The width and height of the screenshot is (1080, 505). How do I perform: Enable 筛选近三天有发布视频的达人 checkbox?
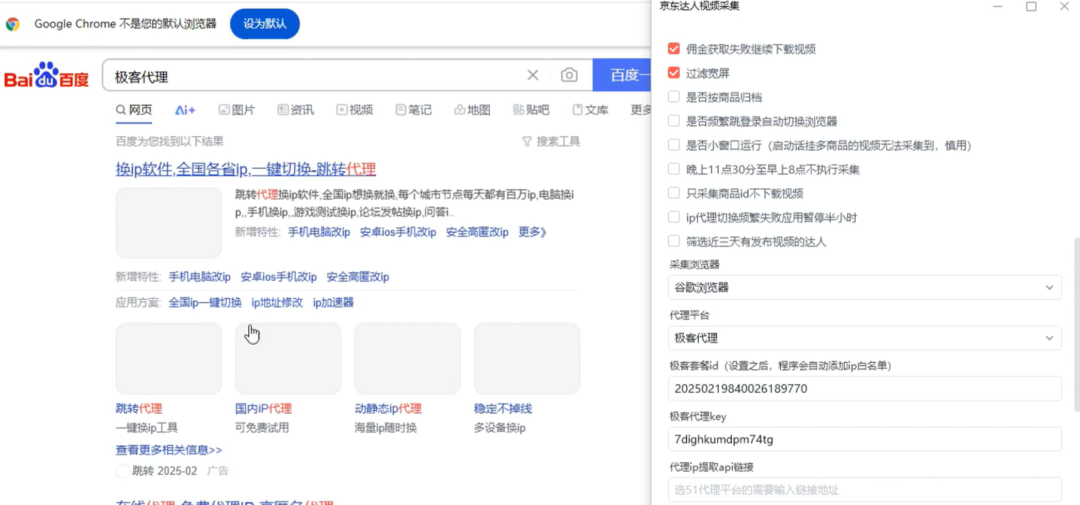pyautogui.click(x=674, y=241)
